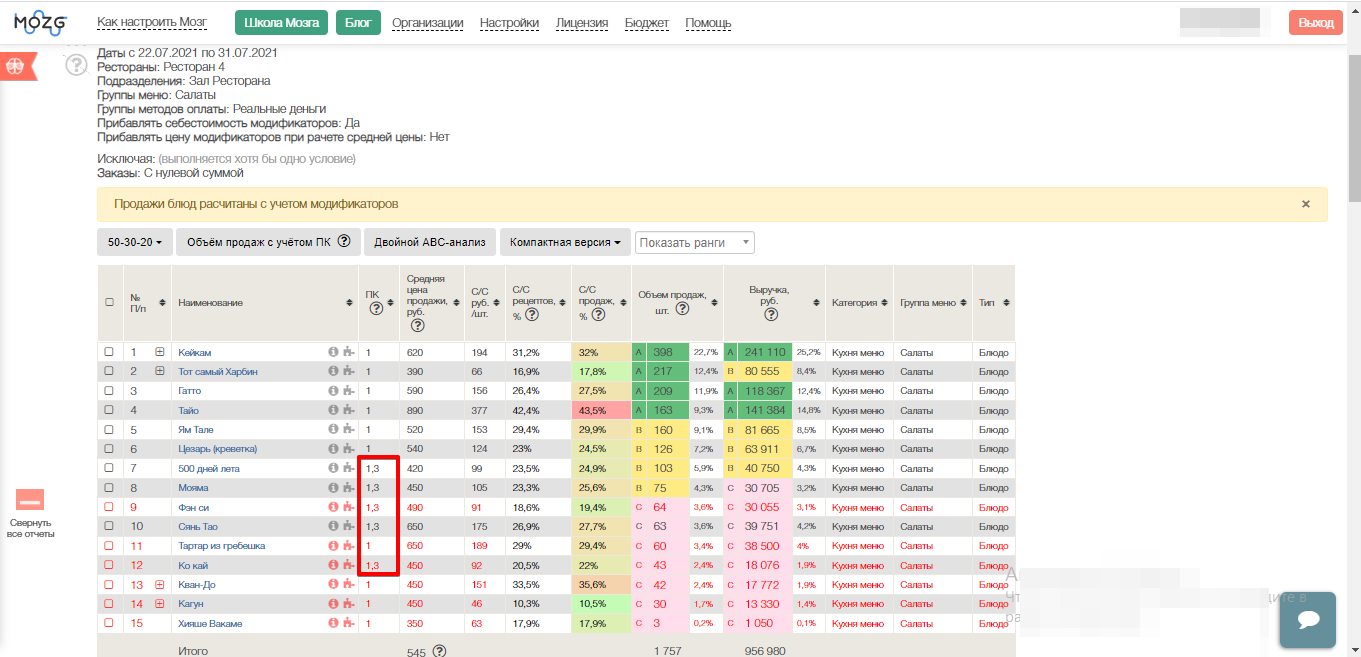Click the red brain flag icon
Viewport: 1361px width, 657px height.
(x=16, y=66)
